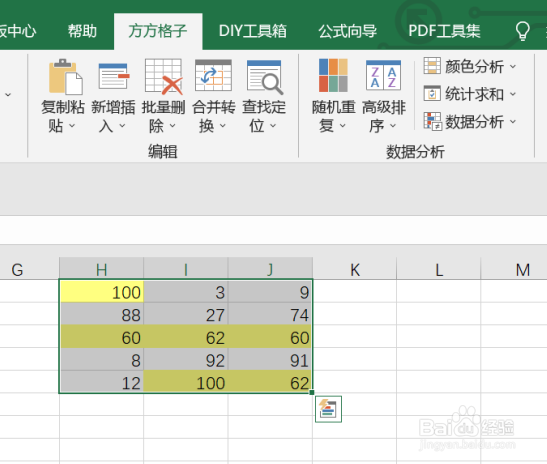The image size is (547, 464).
Task: Select column L header
Action: (439, 269)
